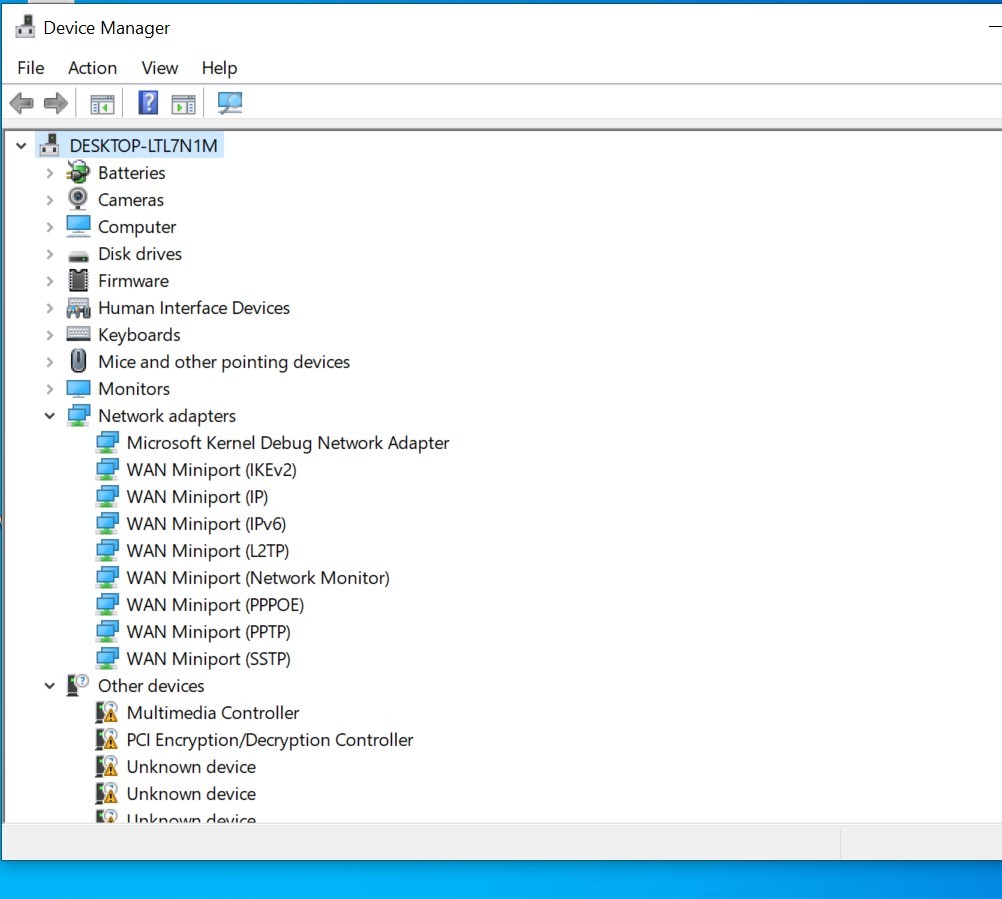Screen dimensions: 1002x899
Task: Expand the Cameras category
Action: 50,200
